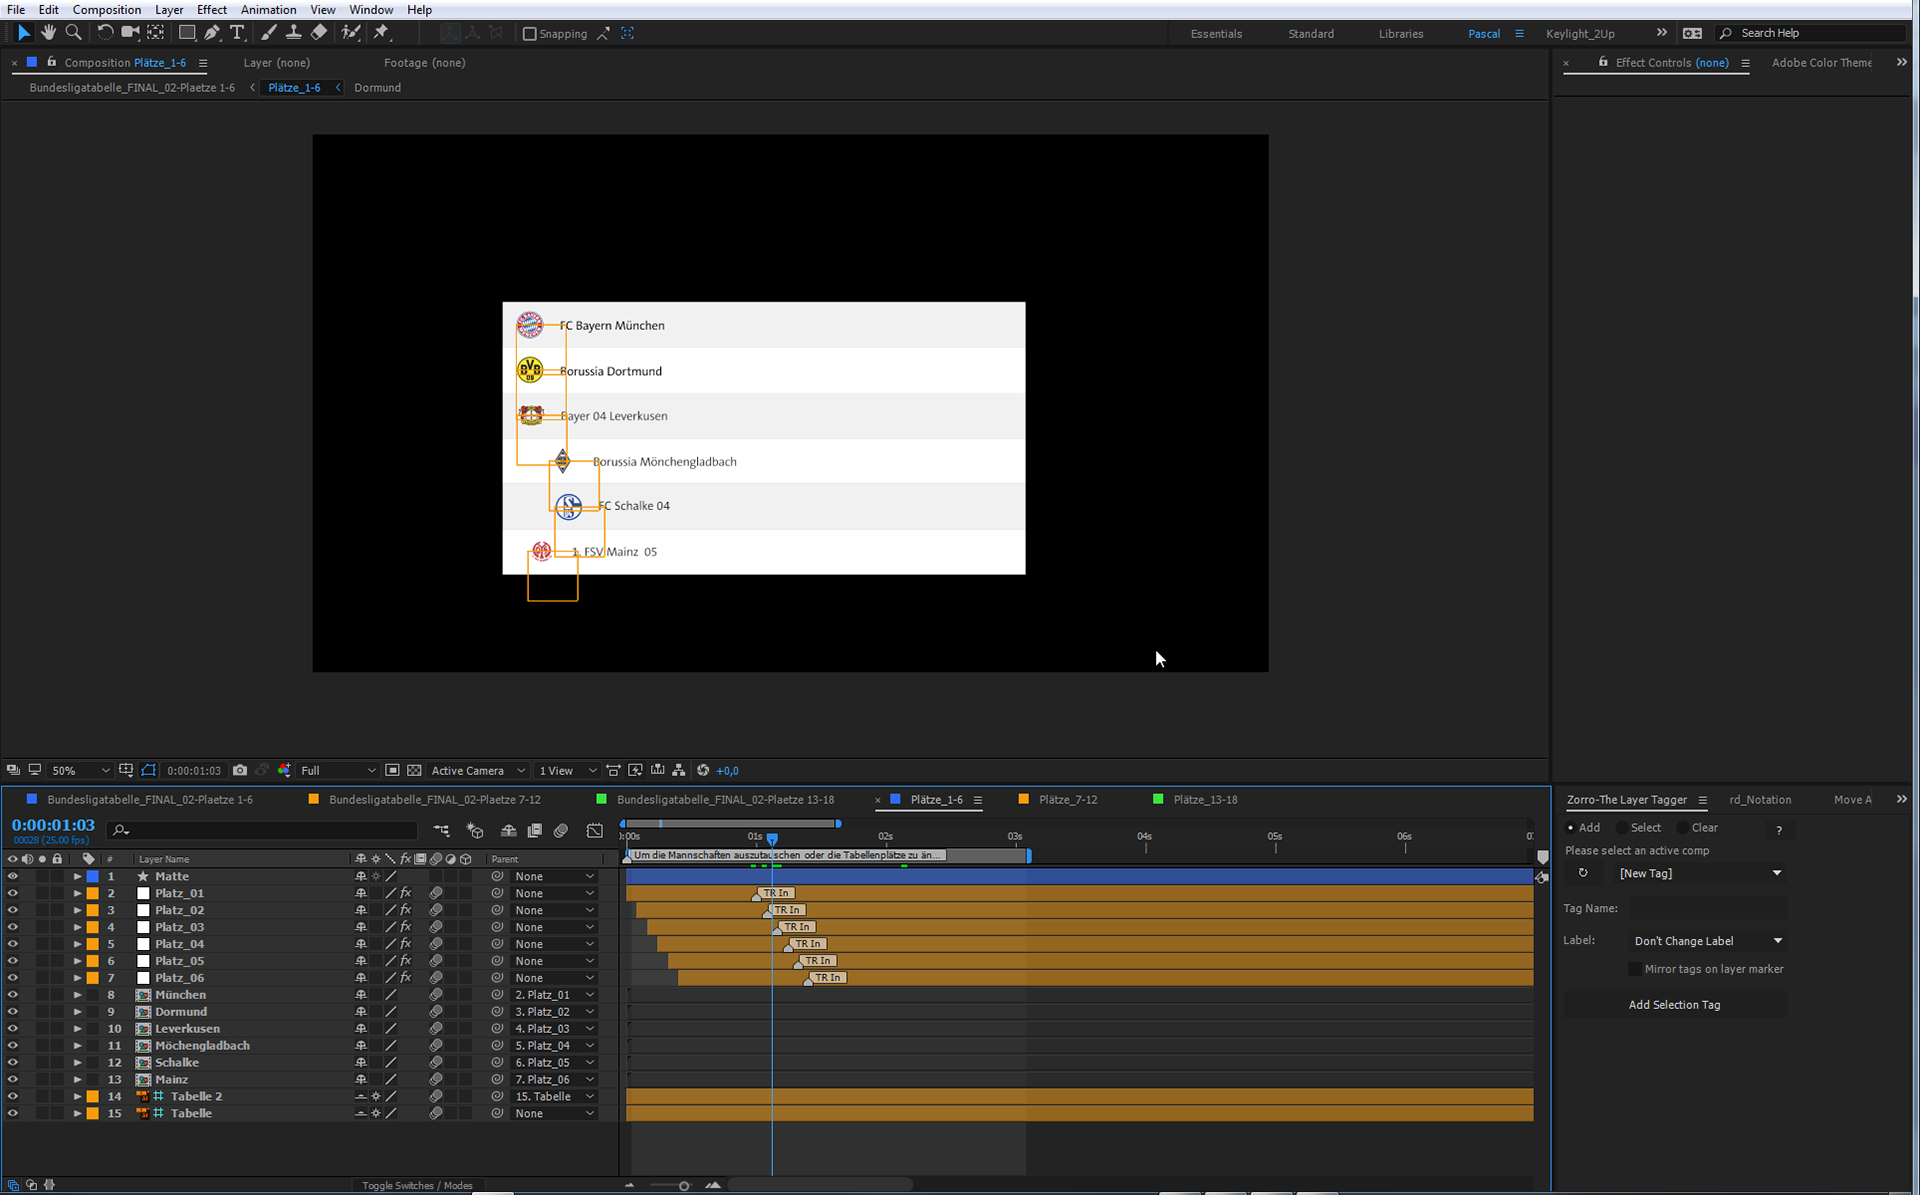The image size is (1920, 1195).
Task: Select the Pan Behind anchor point tool
Action: [156, 33]
